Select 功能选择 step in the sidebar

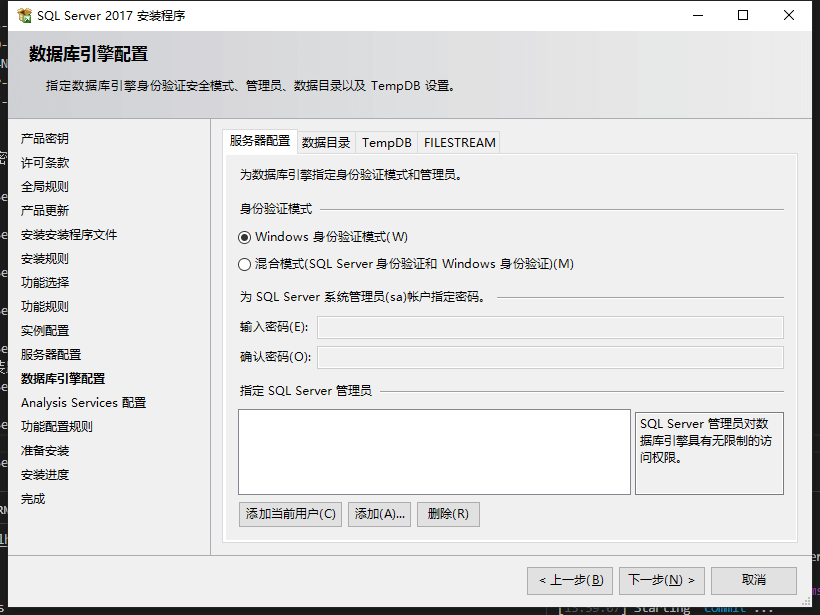tap(45, 283)
